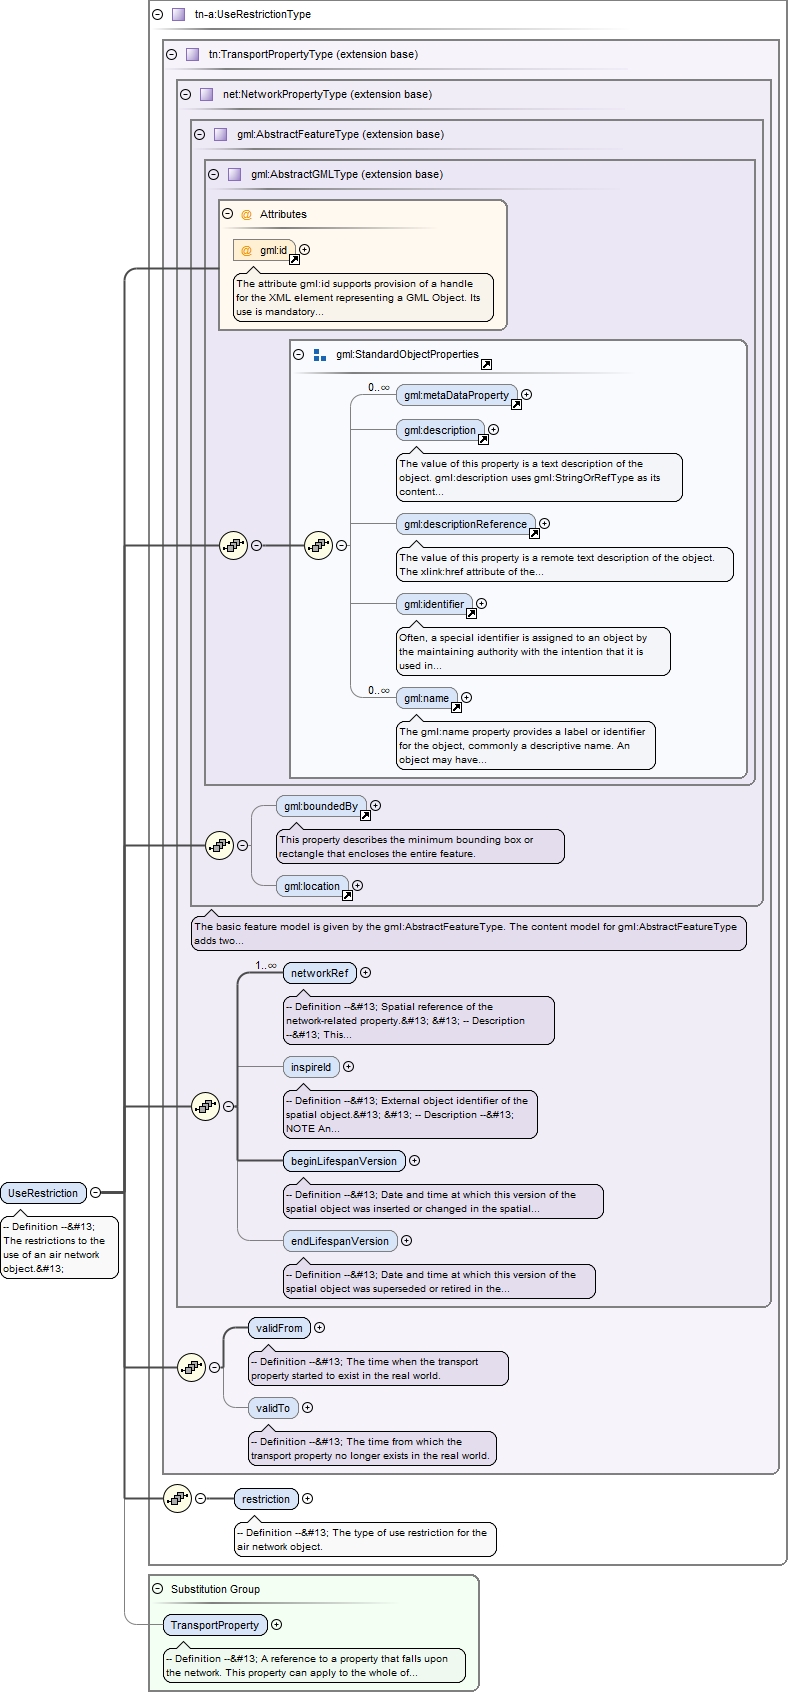The image size is (789, 1693).
Task: Select the beginLifespanVersion element node
Action: (344, 1161)
